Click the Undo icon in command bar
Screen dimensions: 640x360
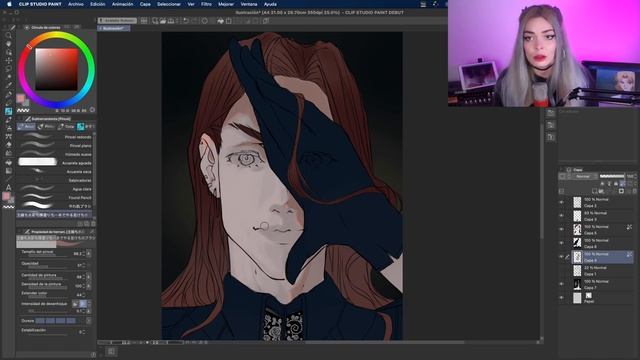(186, 21)
